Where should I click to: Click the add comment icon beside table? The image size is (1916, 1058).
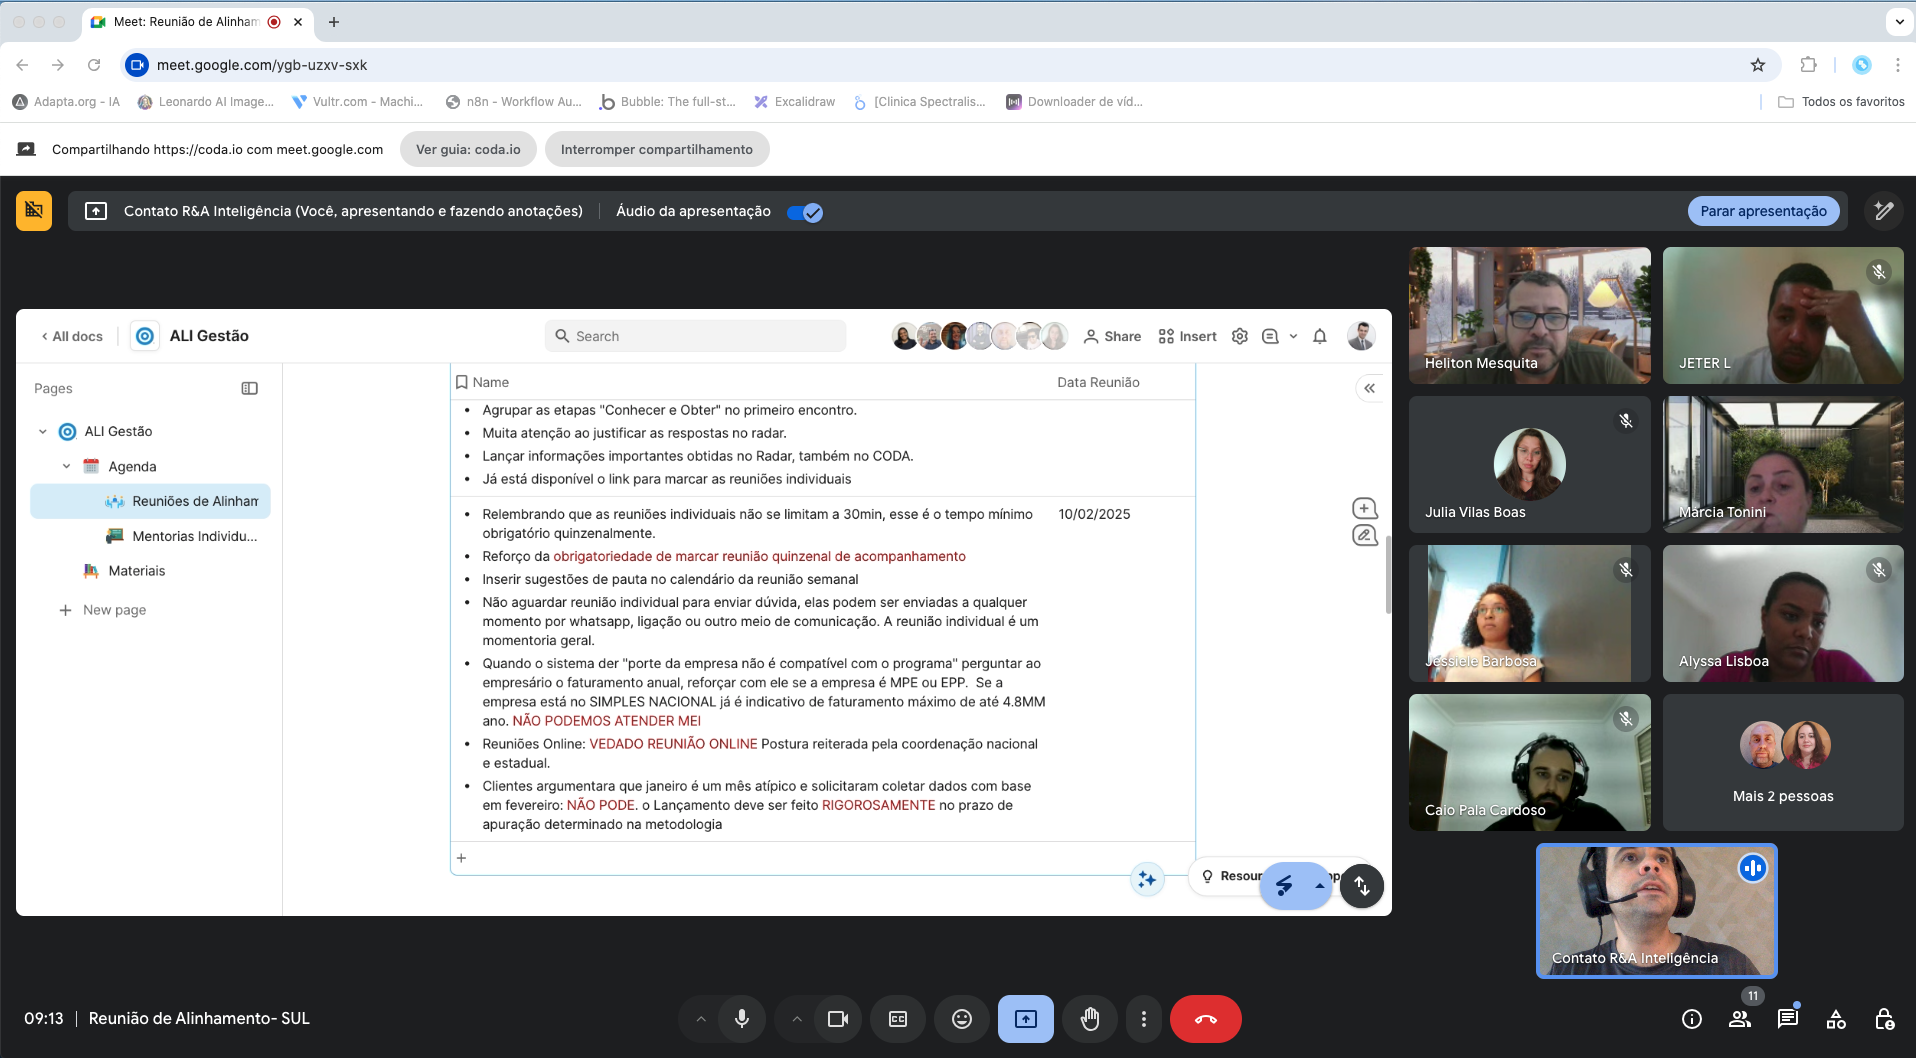pyautogui.click(x=1364, y=508)
